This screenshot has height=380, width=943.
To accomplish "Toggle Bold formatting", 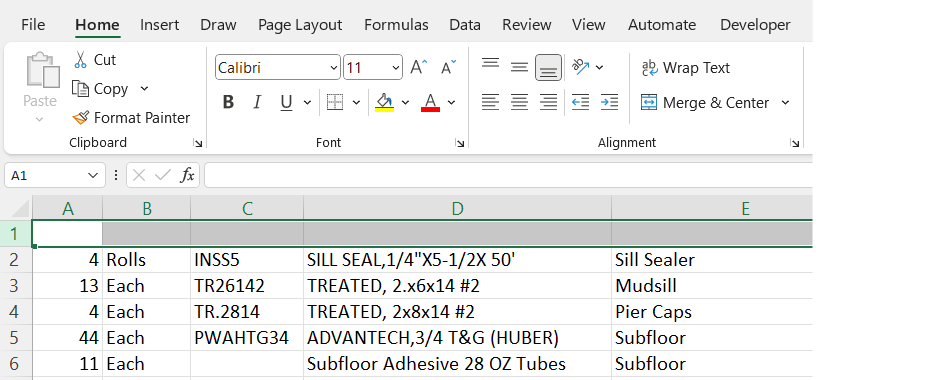I will click(228, 103).
